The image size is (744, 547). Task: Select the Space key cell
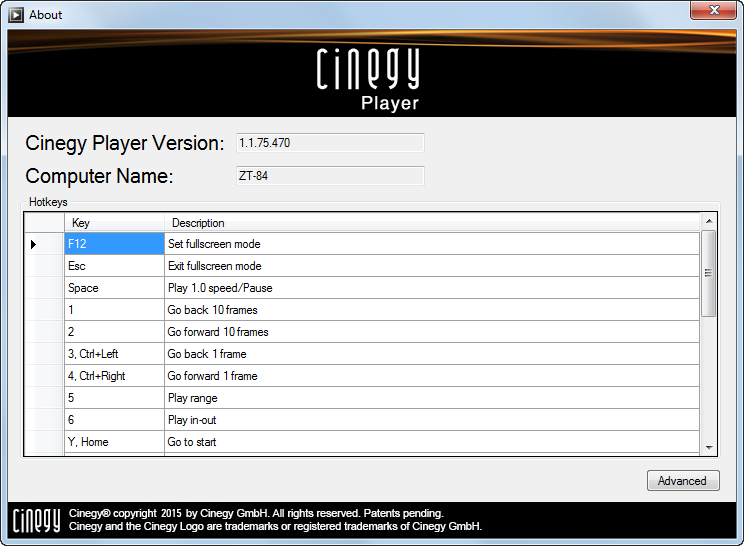(x=114, y=288)
